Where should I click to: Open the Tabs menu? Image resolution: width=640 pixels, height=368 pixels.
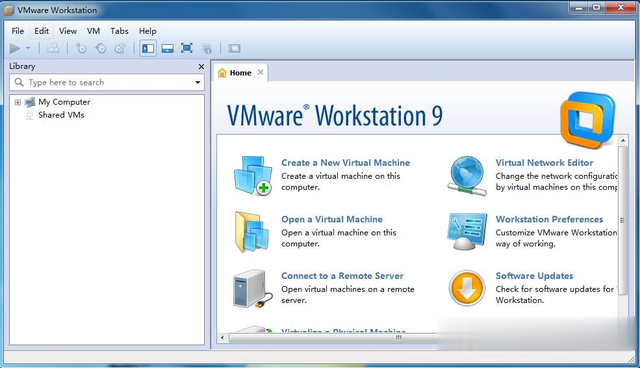[x=119, y=31]
